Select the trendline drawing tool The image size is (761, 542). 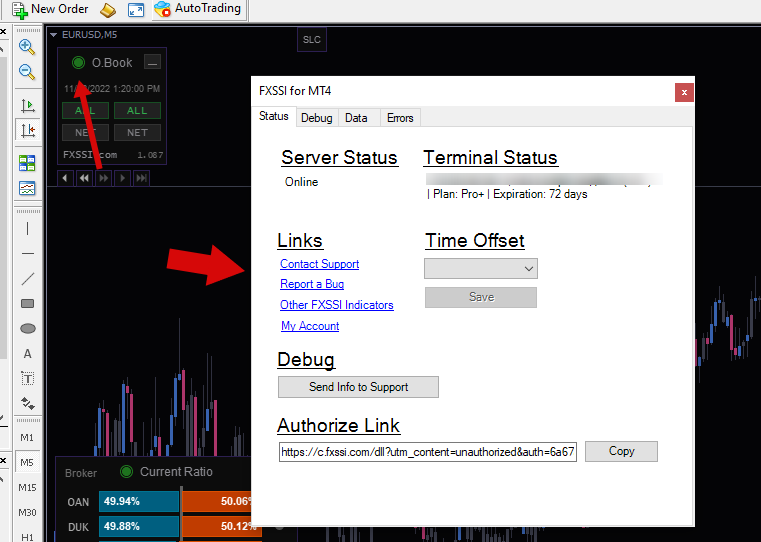click(x=28, y=279)
